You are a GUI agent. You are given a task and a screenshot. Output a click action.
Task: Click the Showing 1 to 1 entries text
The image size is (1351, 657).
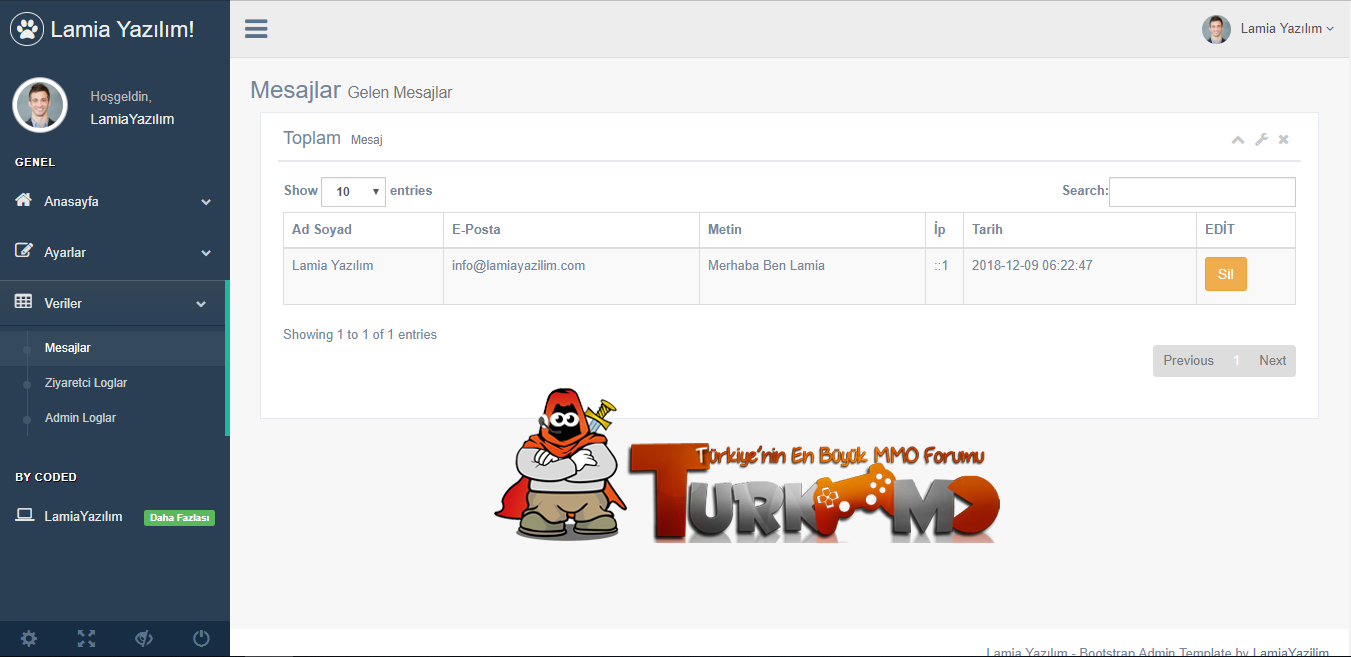(x=360, y=335)
